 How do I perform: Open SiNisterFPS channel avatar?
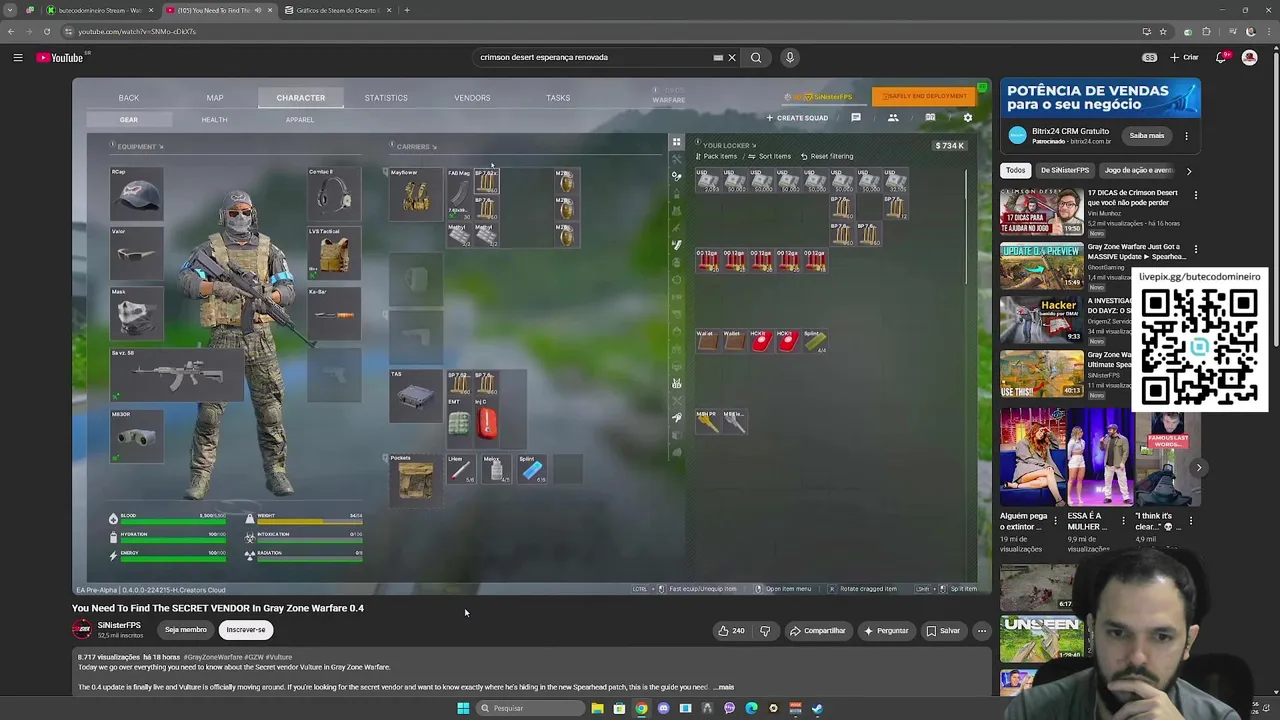click(x=82, y=629)
